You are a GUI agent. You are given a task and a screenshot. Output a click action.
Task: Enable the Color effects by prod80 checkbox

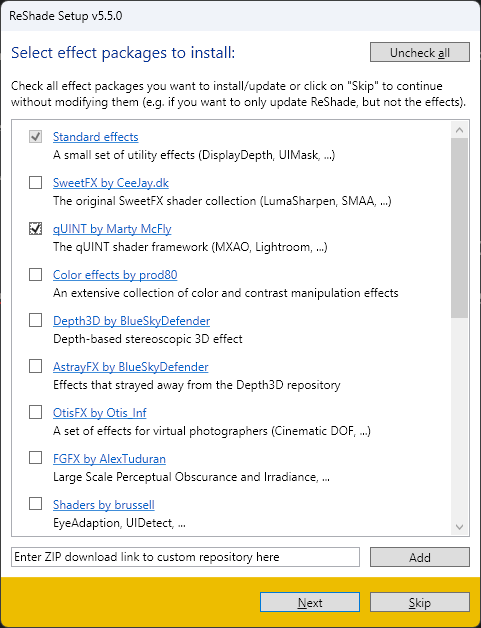[x=36, y=275]
